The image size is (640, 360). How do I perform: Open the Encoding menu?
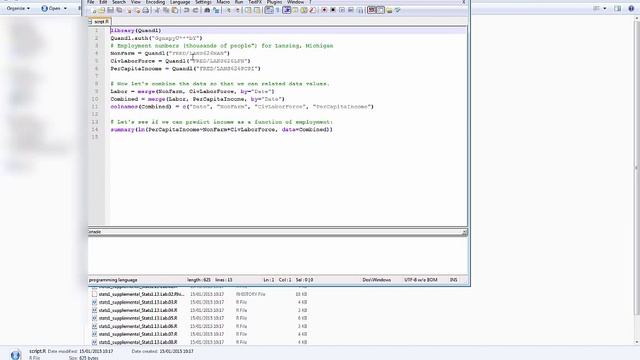coord(155,2)
